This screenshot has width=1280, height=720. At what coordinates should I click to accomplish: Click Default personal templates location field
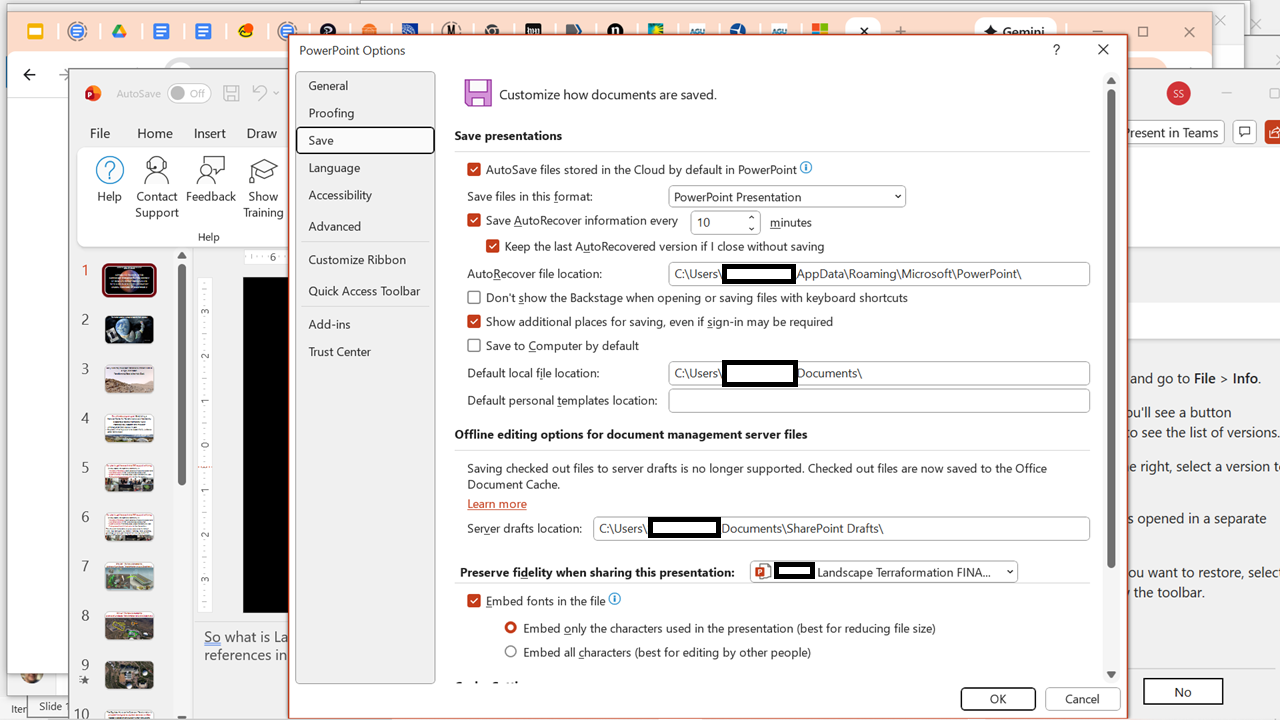879,401
